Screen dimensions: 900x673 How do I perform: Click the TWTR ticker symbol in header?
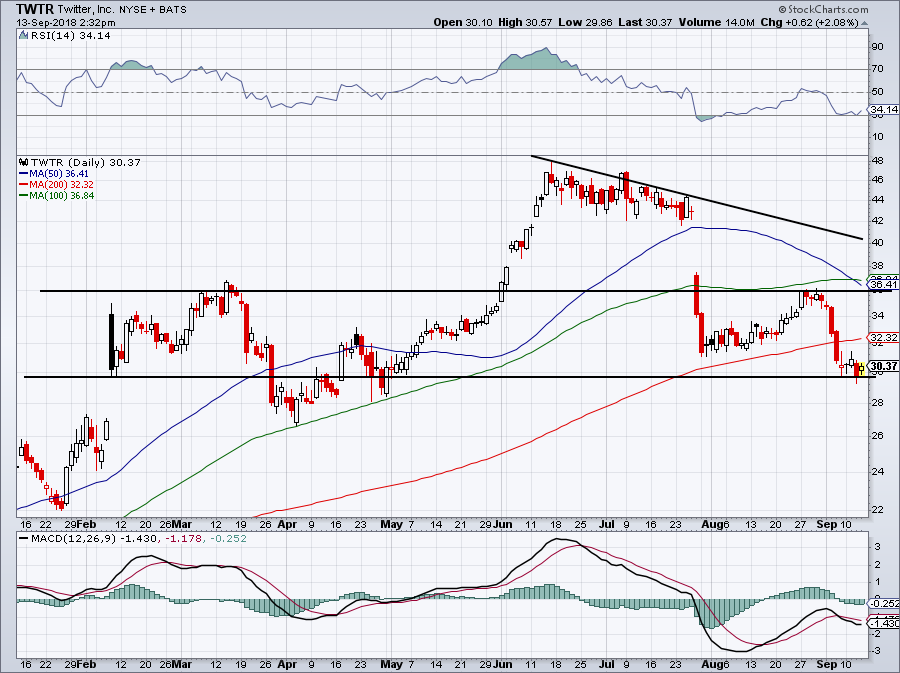[34, 9]
